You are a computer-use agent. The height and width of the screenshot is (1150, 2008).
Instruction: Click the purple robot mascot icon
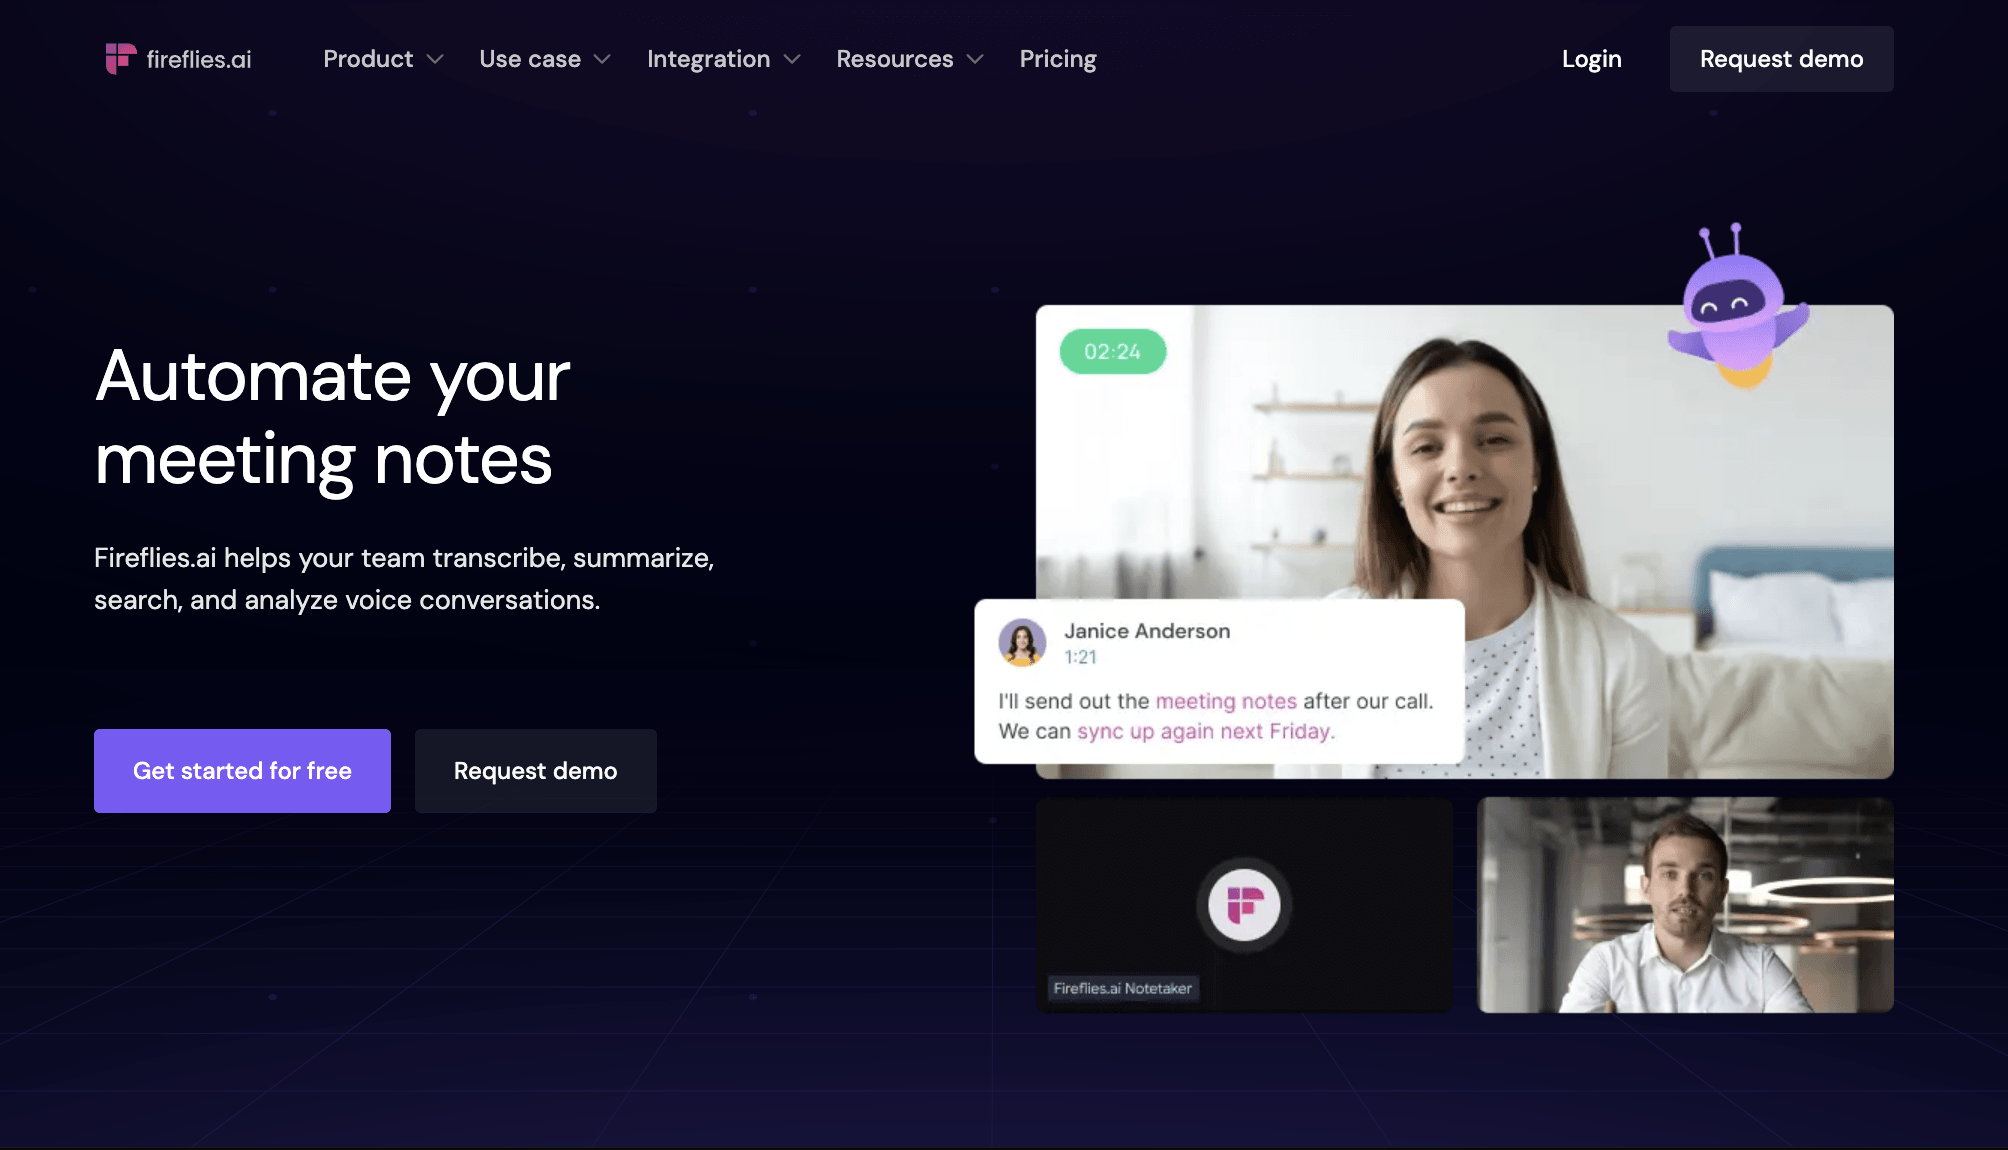pos(1738,306)
